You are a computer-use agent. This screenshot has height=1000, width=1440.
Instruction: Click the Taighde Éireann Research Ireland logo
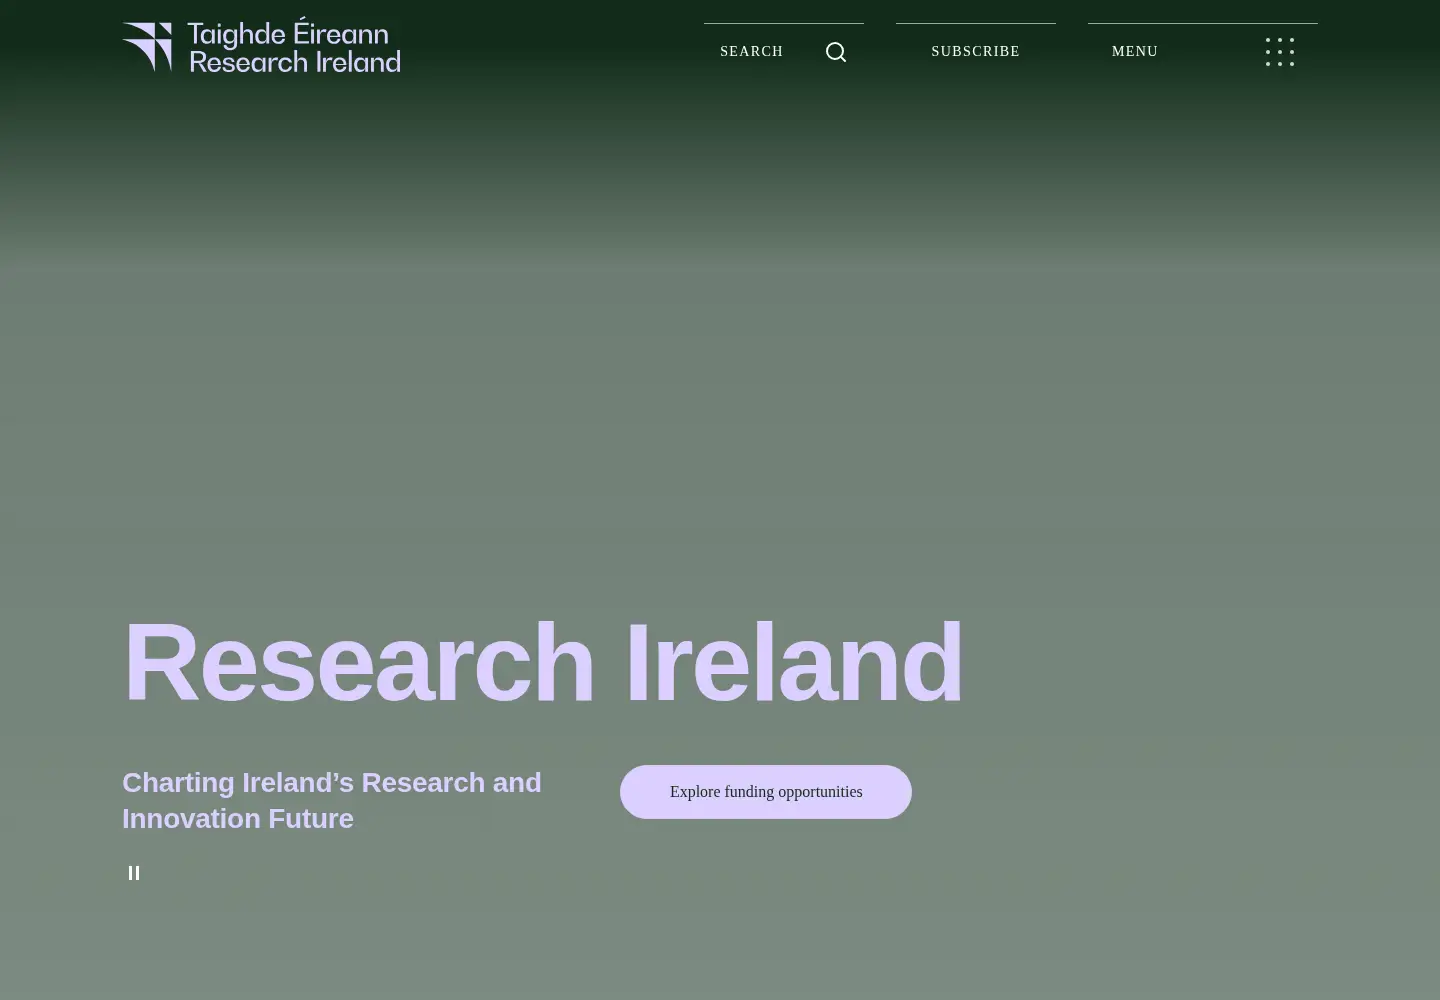click(x=261, y=45)
